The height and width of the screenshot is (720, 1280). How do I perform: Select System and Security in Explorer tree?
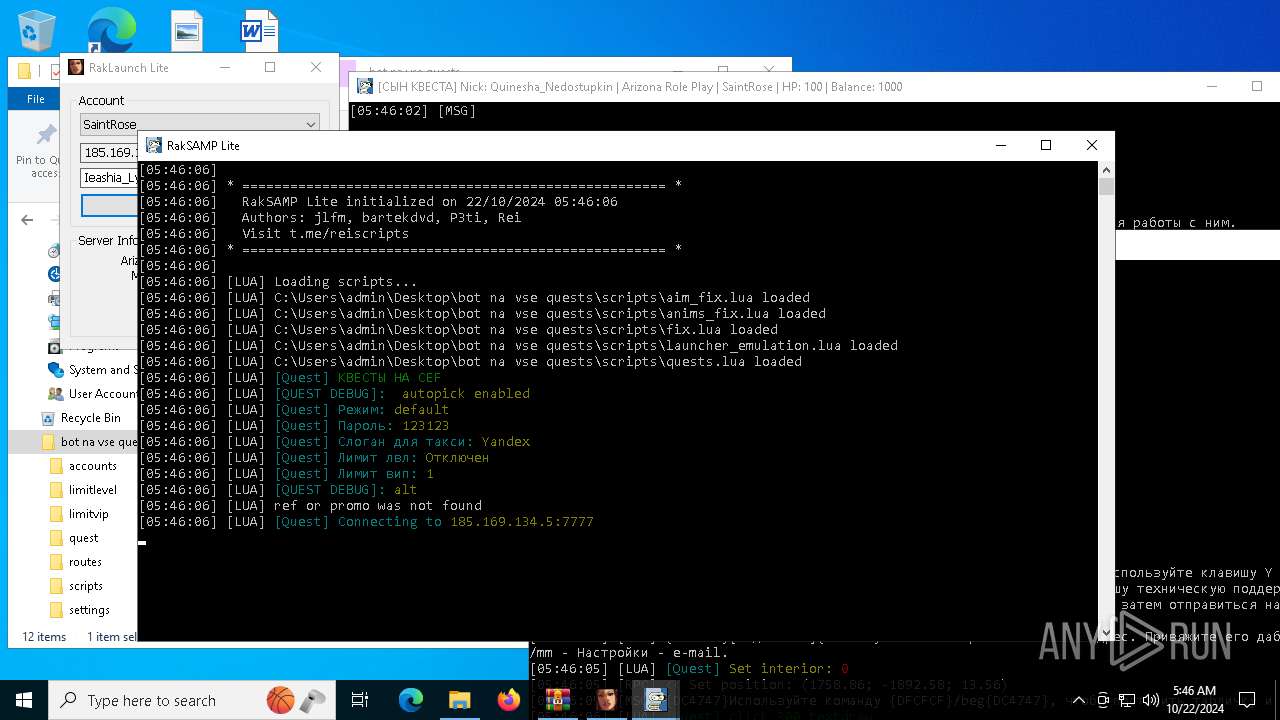92,370
